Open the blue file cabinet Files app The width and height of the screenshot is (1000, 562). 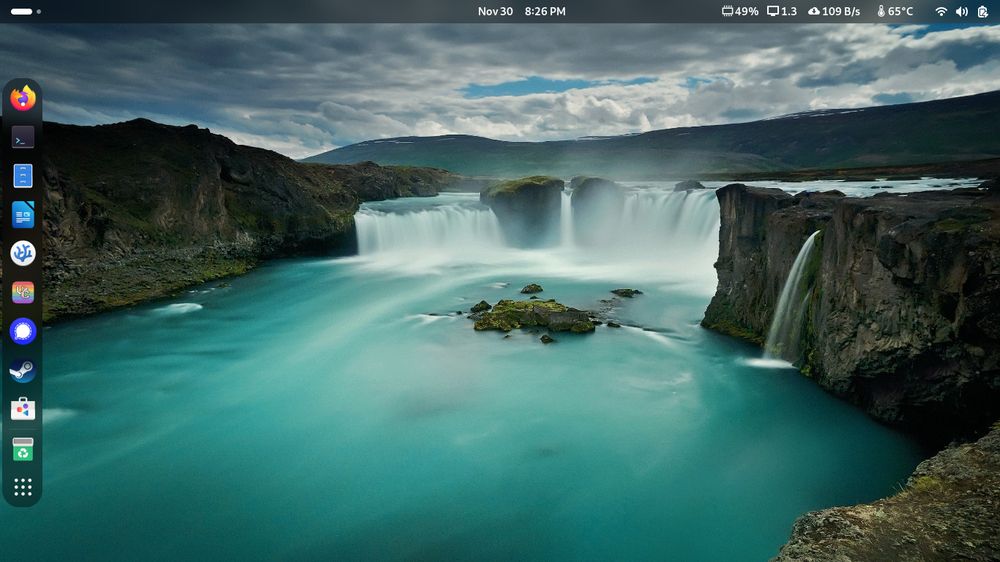[x=23, y=176]
